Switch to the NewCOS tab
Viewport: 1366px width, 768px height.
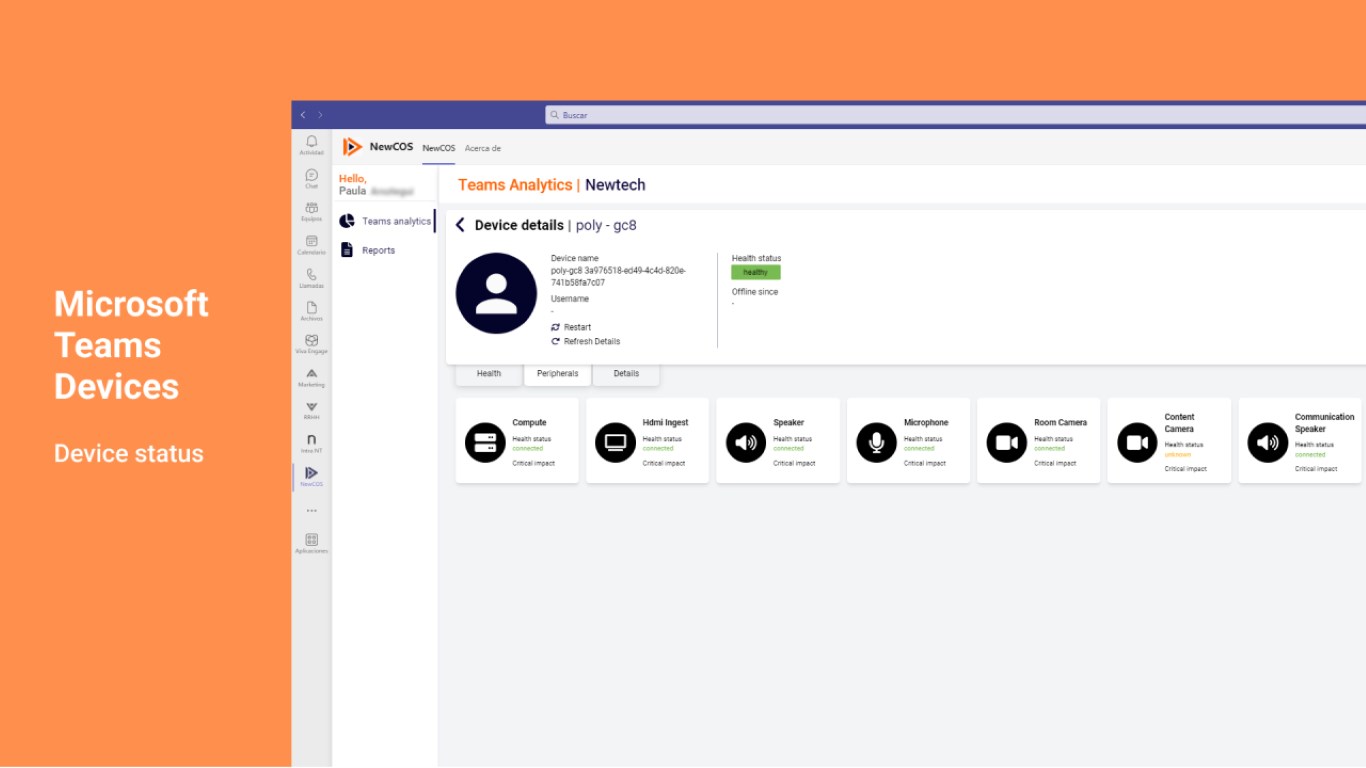pyautogui.click(x=438, y=148)
